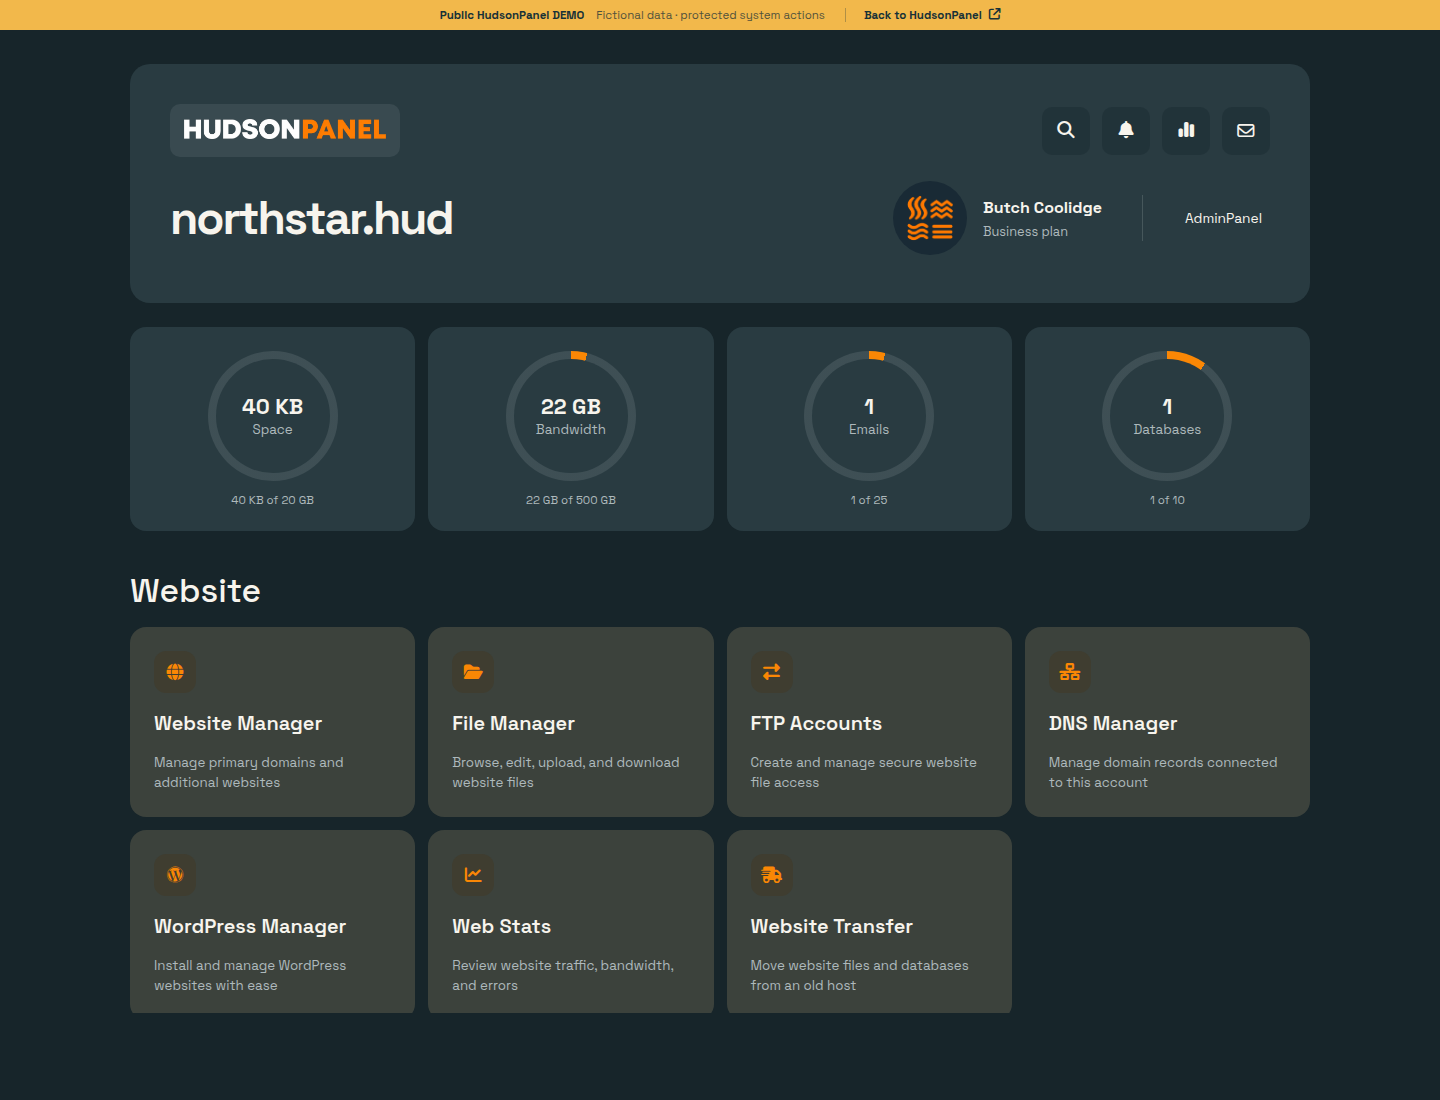Click the 40 KB Space usage ring
Image resolution: width=1440 pixels, height=1100 pixels.
click(x=273, y=416)
